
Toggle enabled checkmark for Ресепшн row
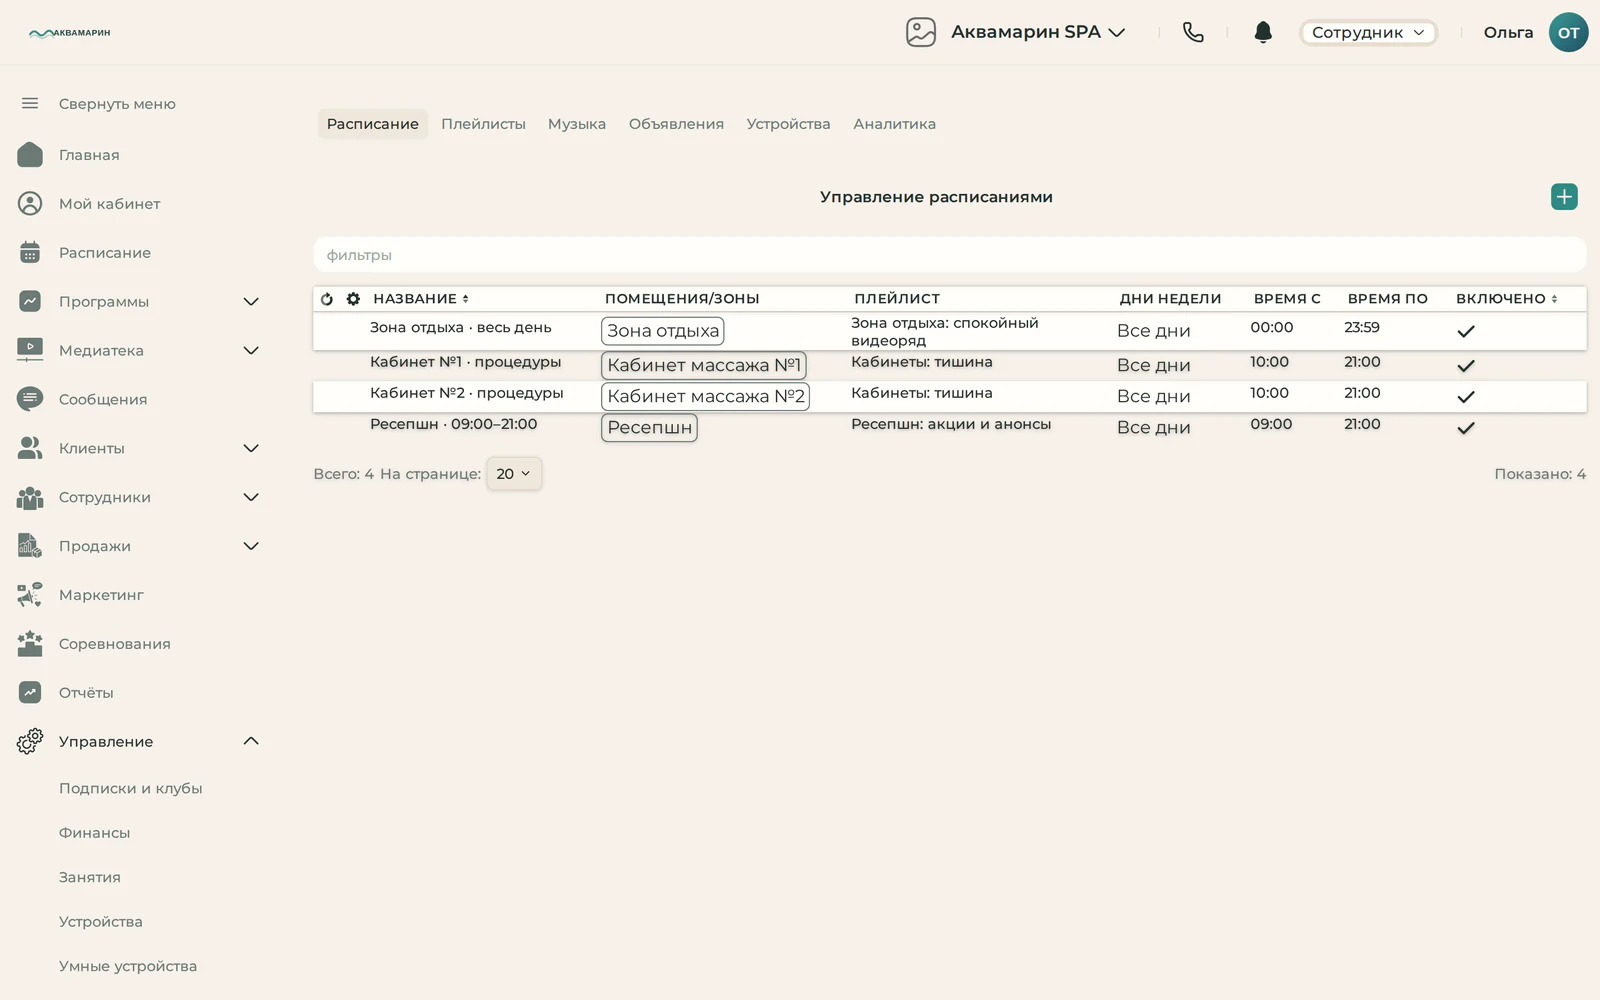(x=1466, y=428)
